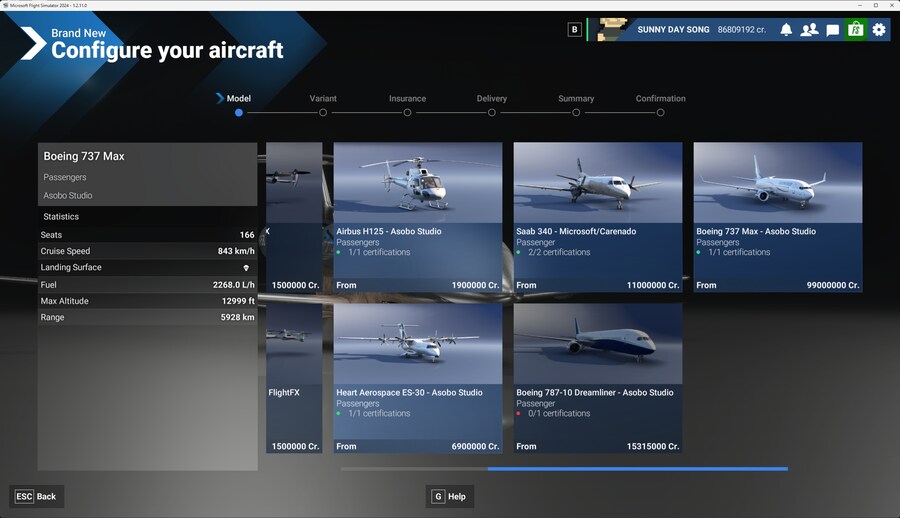Go to the Confirmation step

[661, 113]
